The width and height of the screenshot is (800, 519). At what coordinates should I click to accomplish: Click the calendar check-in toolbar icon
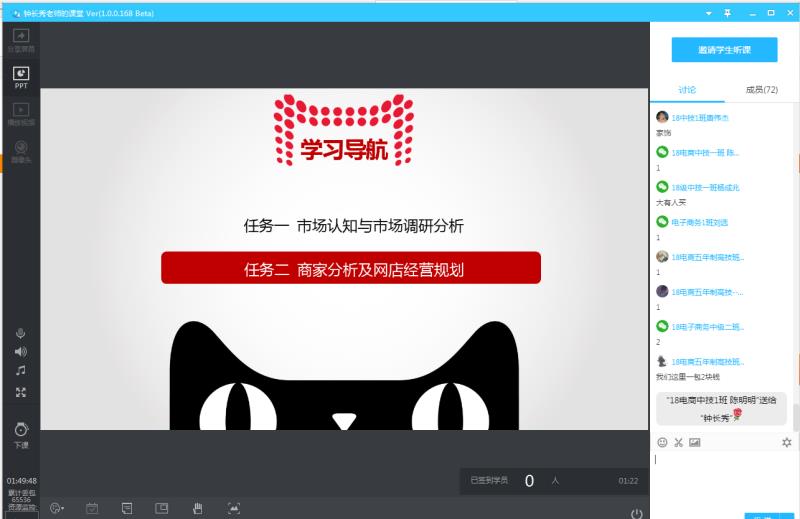[92, 508]
